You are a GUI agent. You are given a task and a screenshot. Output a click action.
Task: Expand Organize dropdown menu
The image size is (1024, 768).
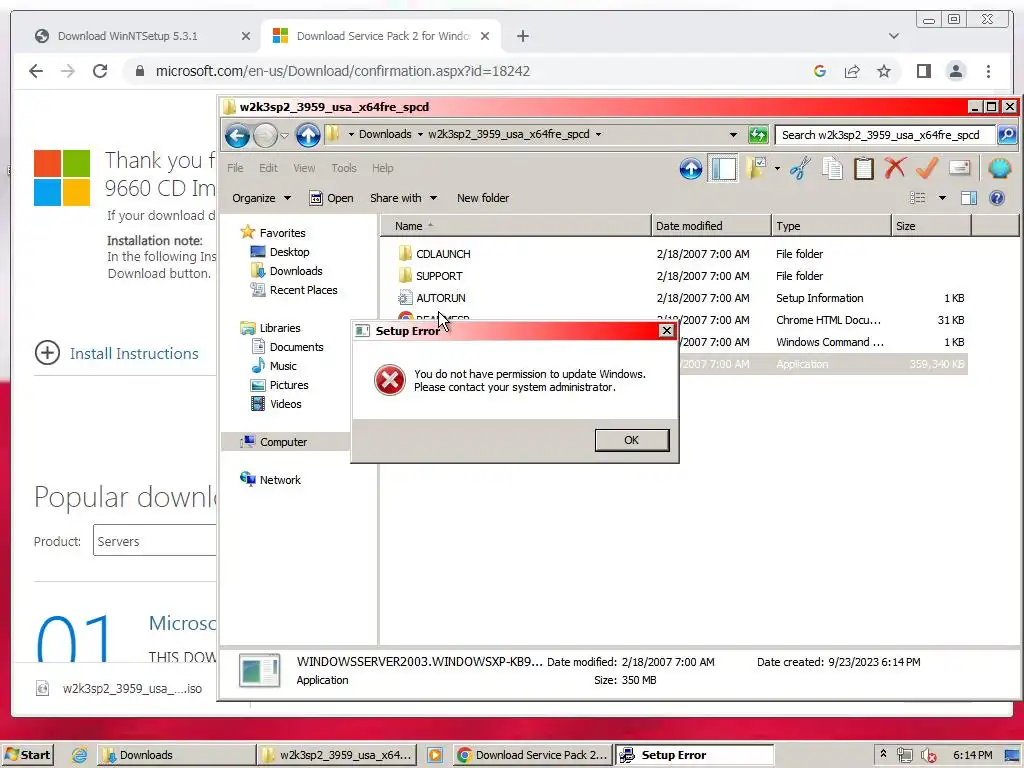262,198
